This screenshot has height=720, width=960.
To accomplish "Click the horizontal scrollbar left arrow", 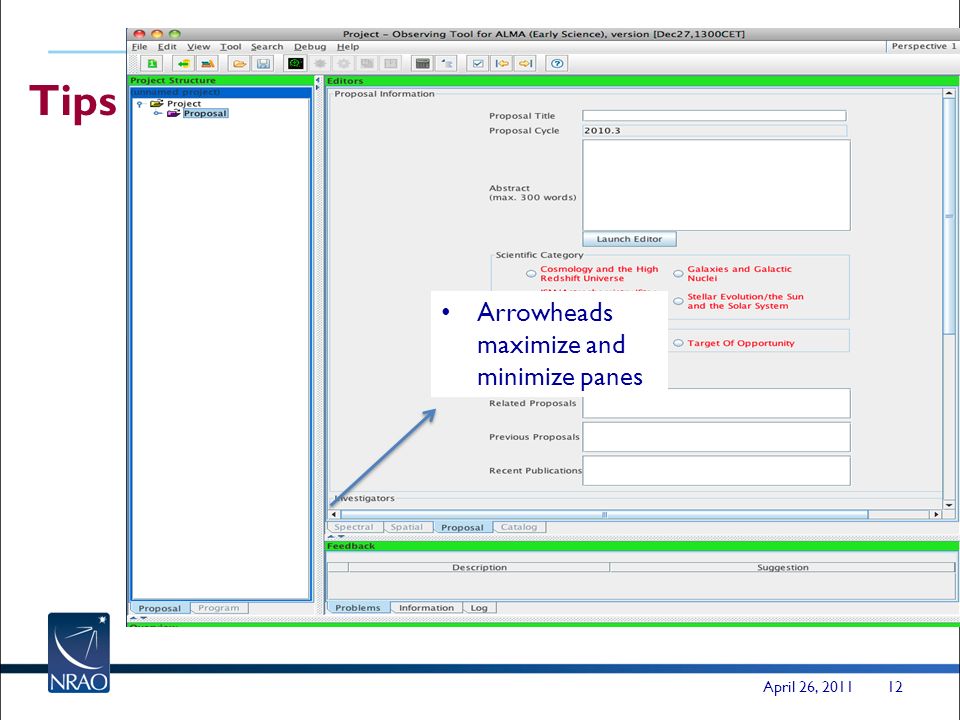I will [334, 514].
